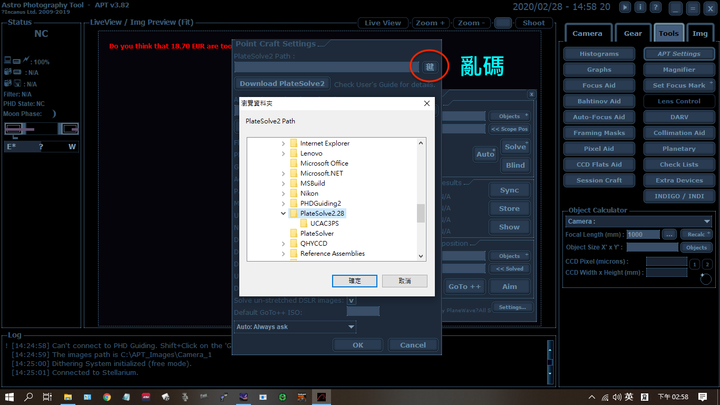Open Bahtinov Aid

point(599,101)
